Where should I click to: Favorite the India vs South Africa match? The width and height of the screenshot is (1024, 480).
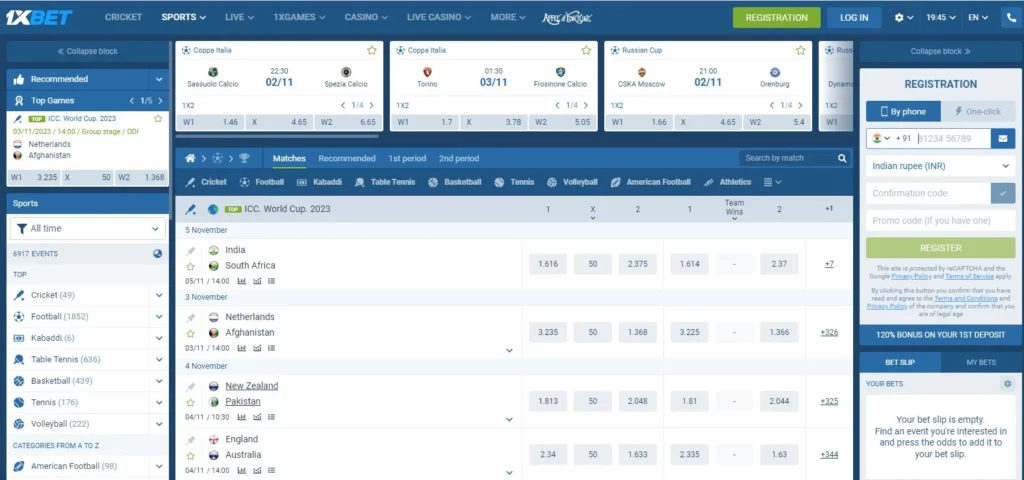(x=190, y=266)
